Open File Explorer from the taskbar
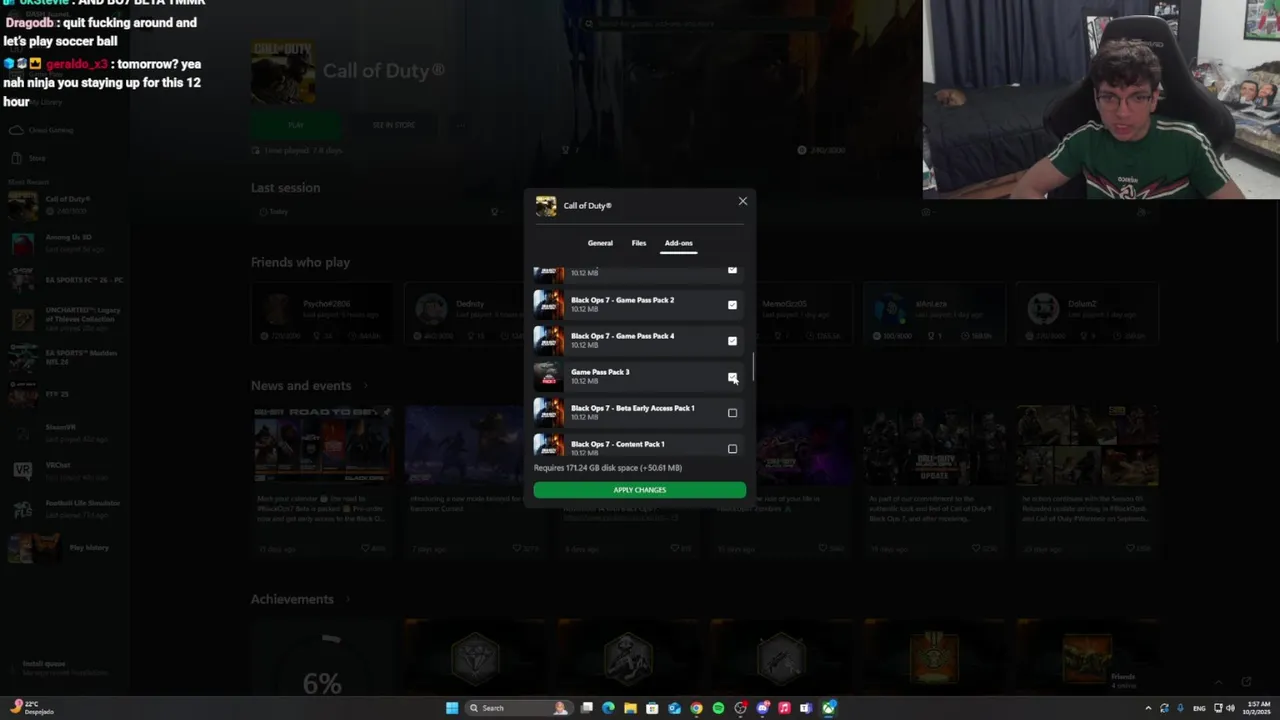This screenshot has width=1280, height=720. point(630,708)
